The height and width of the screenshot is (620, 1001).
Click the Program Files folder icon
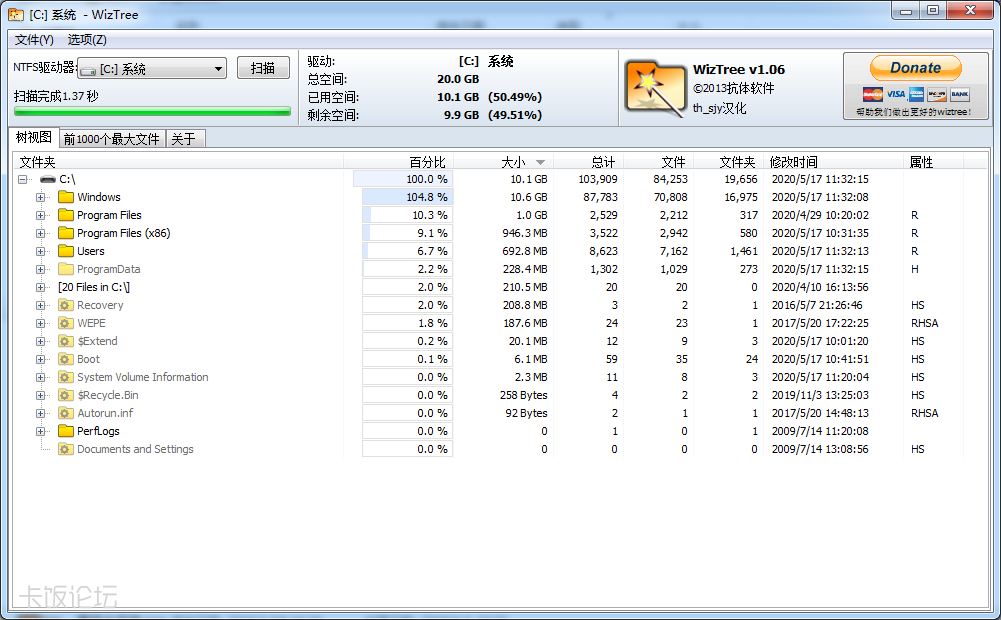point(66,215)
